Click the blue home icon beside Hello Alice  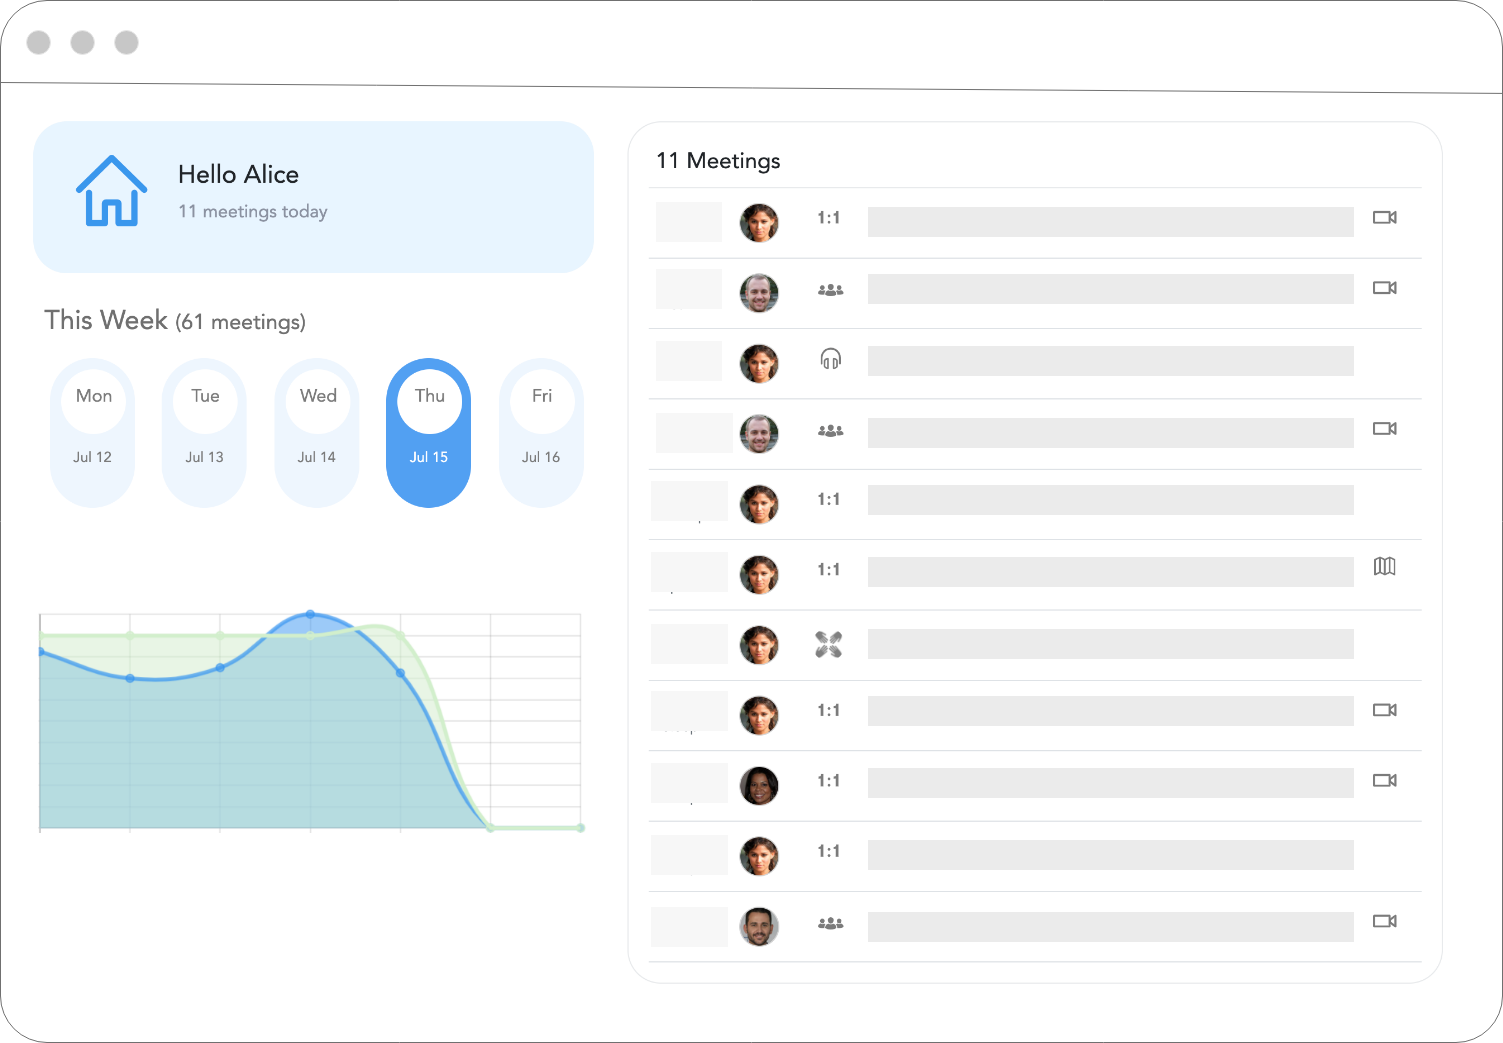pyautogui.click(x=111, y=191)
